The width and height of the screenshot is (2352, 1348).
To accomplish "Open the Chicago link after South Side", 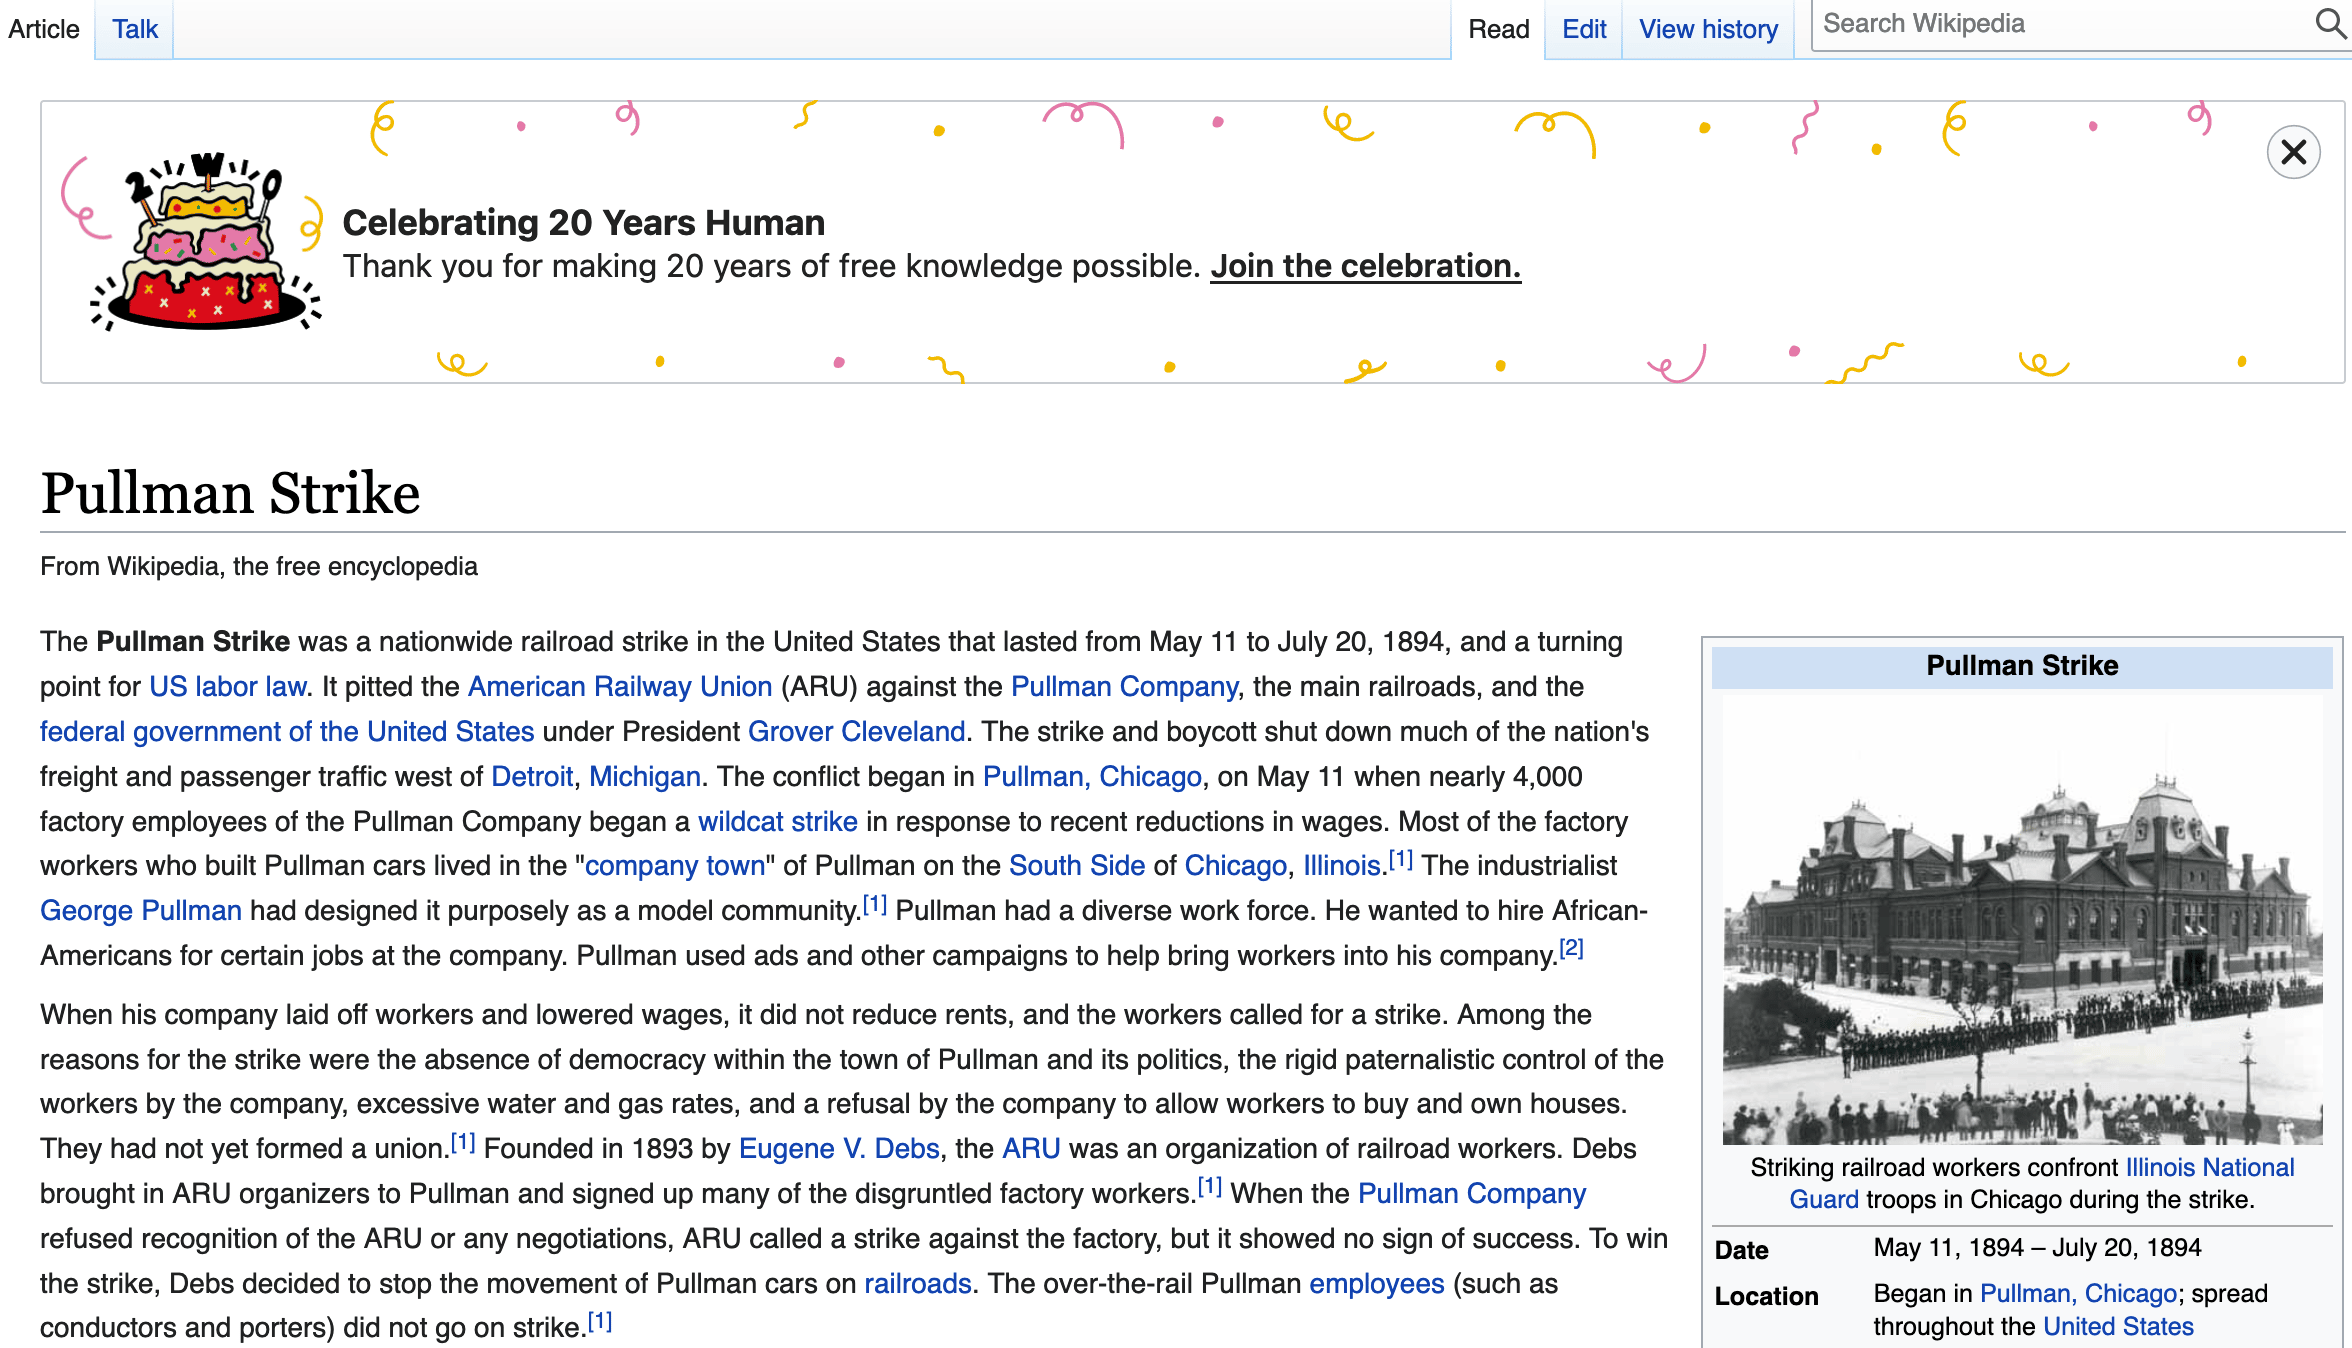I will [1236, 866].
